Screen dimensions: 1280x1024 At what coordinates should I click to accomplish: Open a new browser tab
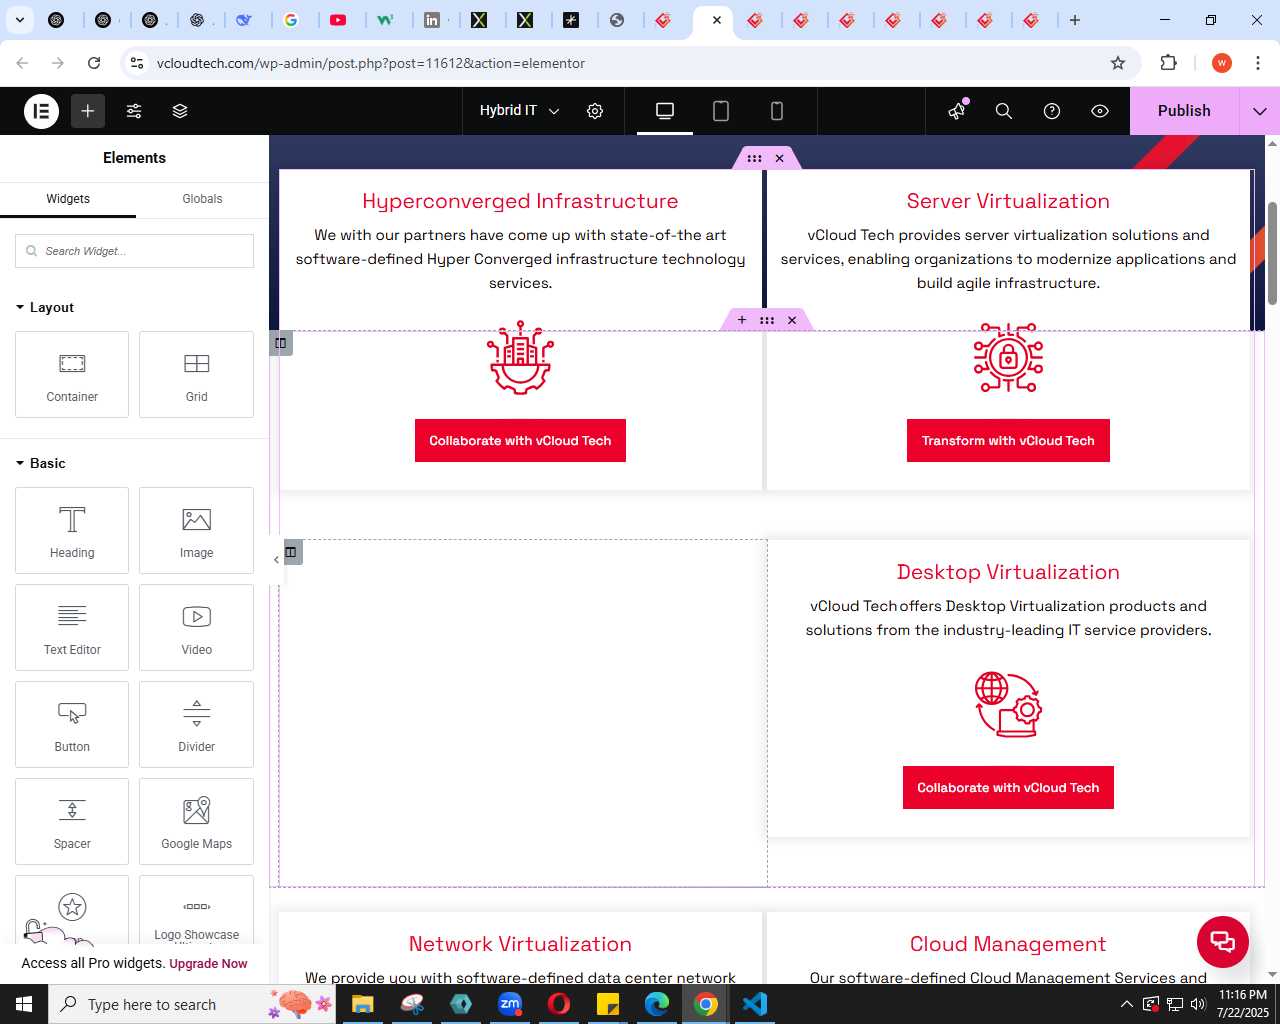pyautogui.click(x=1075, y=20)
